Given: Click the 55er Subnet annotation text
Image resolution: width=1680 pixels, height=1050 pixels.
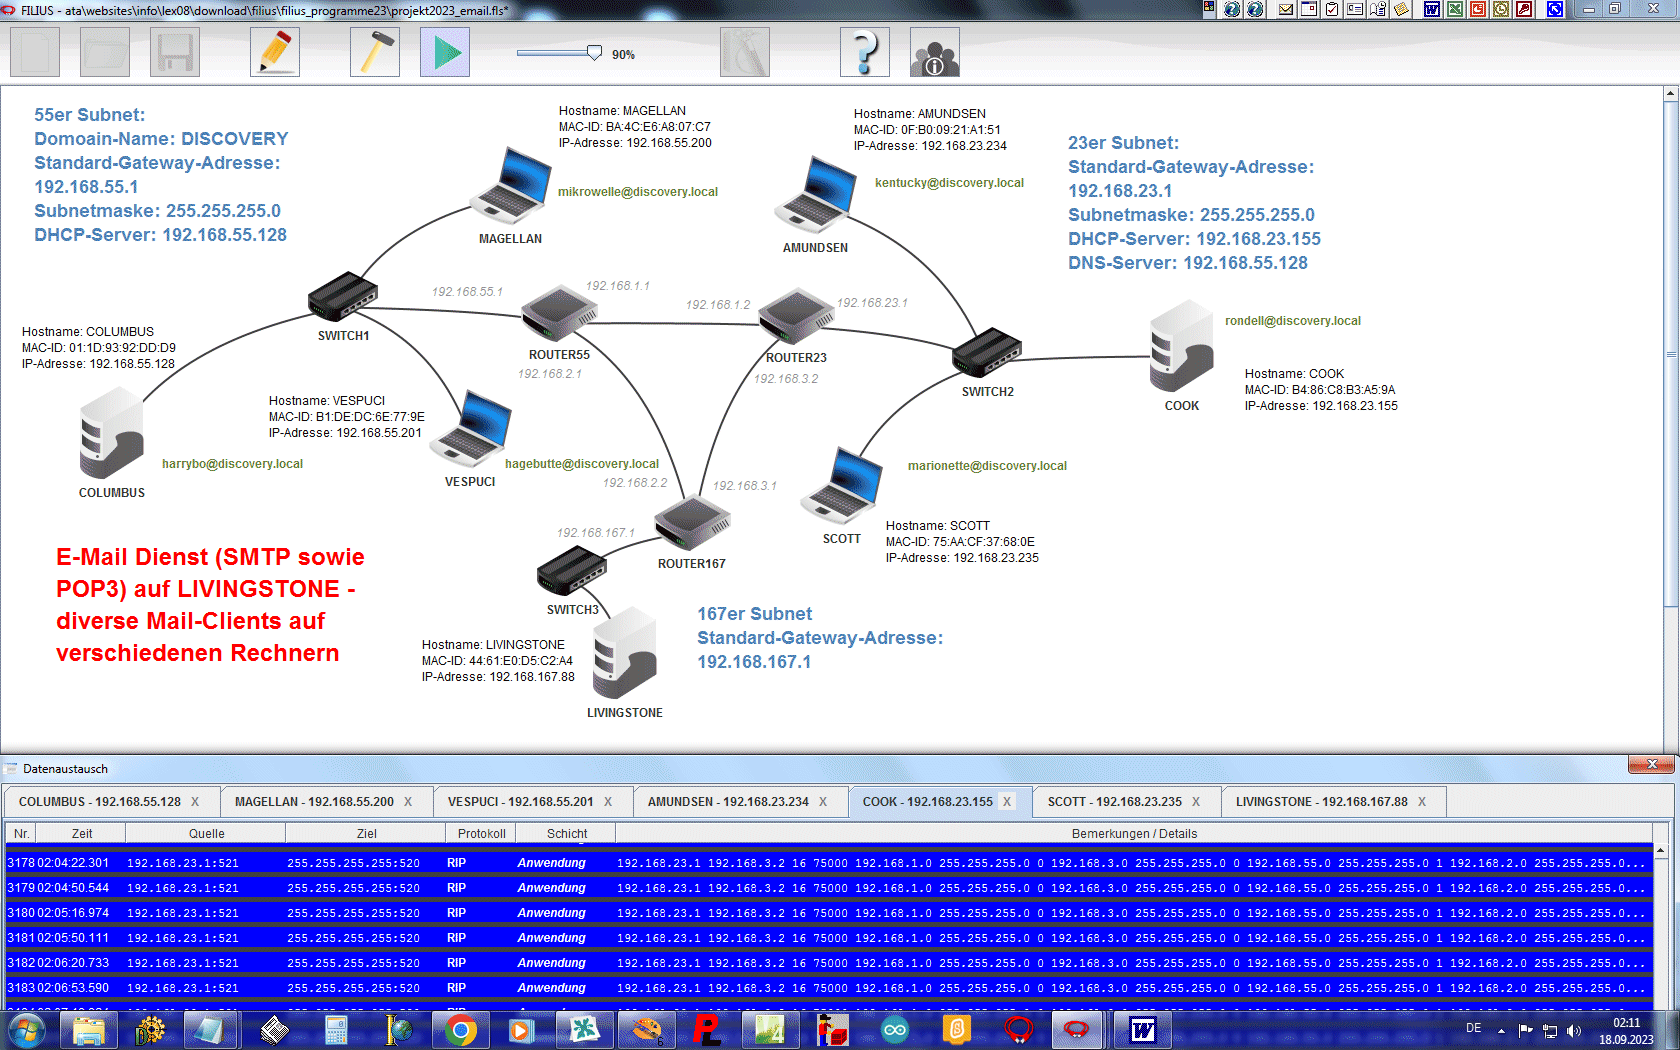Looking at the screenshot, I should click(161, 175).
